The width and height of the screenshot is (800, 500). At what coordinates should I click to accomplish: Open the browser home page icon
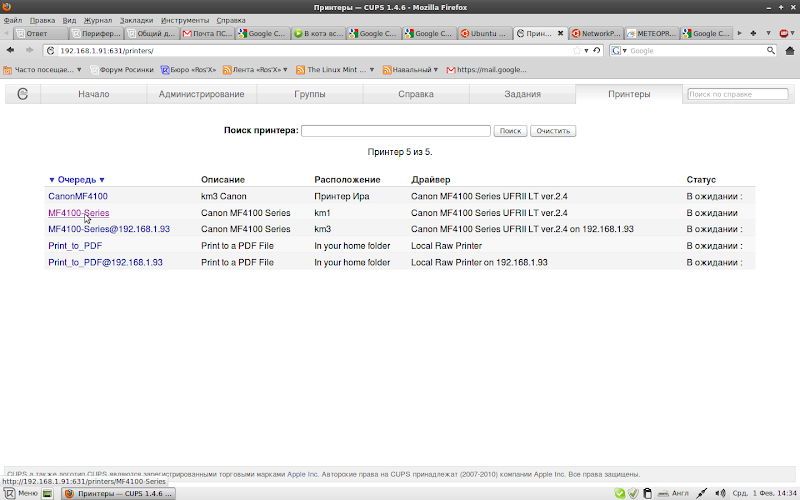[x=790, y=51]
